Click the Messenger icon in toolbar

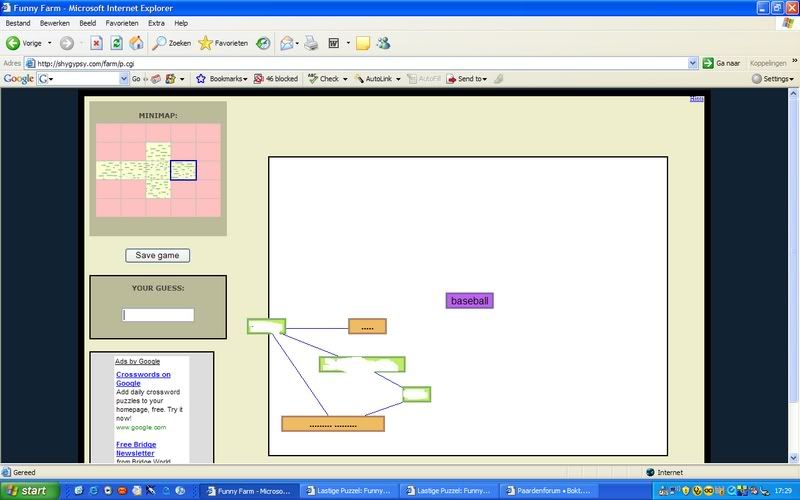coord(383,43)
